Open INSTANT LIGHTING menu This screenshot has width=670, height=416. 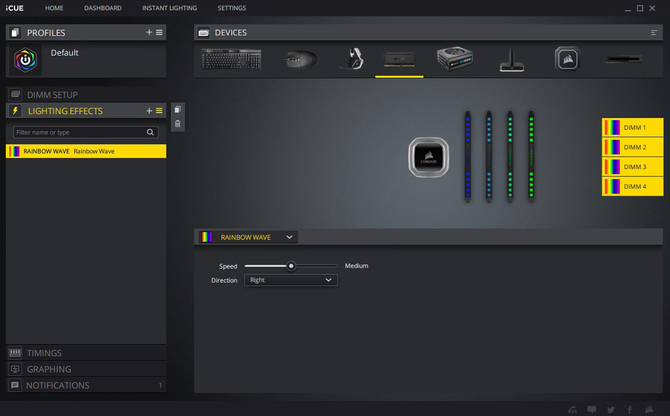[x=170, y=8]
